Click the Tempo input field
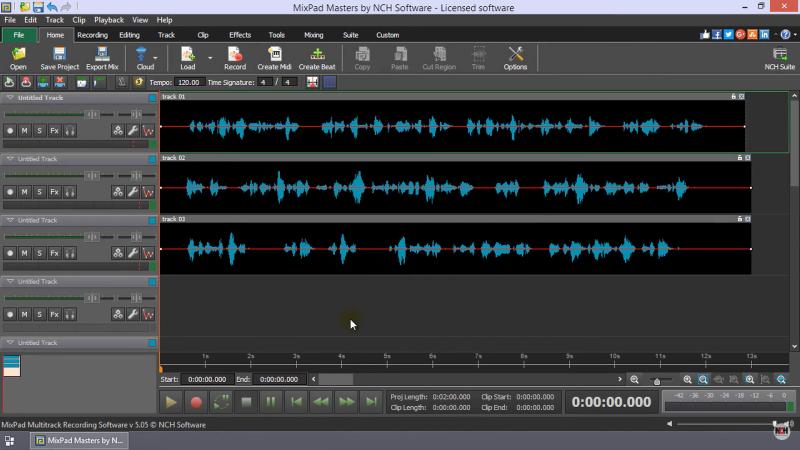Viewport: 800px width, 450px height. [x=190, y=82]
